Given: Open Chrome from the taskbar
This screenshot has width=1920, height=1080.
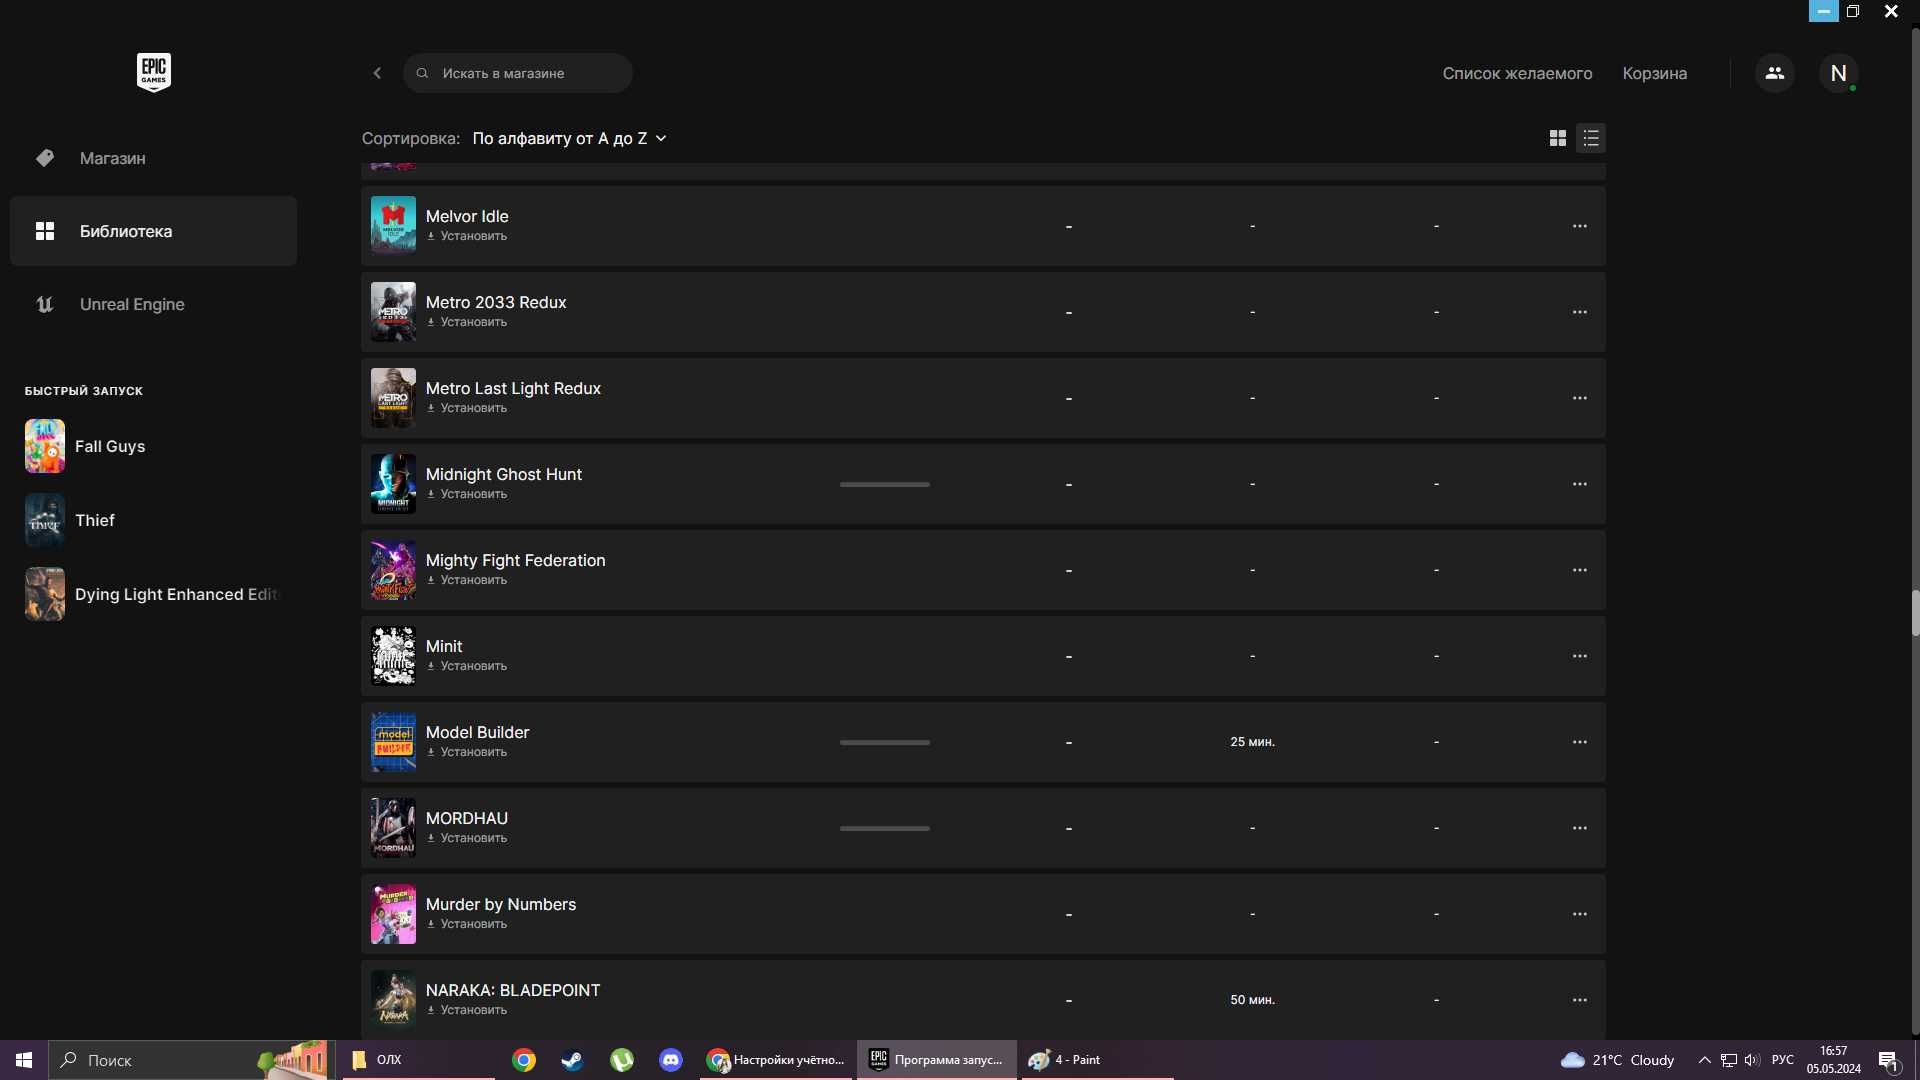Looking at the screenshot, I should pyautogui.click(x=524, y=1060).
